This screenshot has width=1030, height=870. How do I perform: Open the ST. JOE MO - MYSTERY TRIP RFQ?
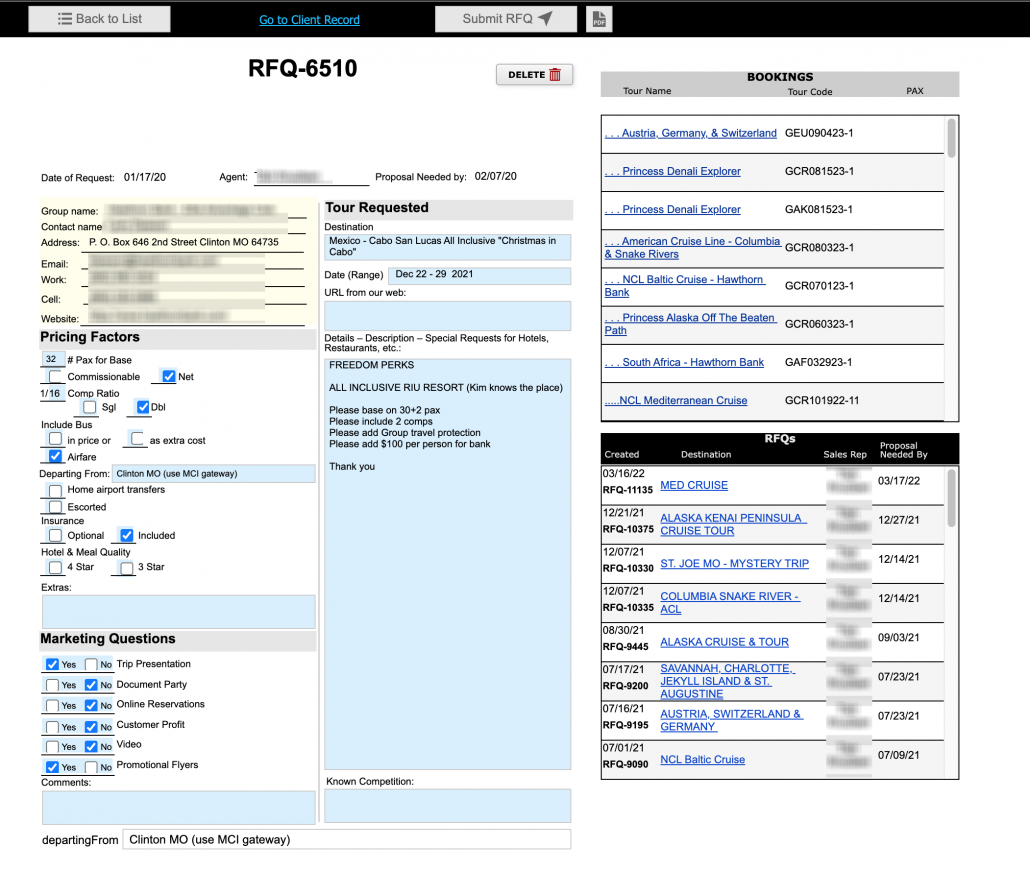(x=734, y=563)
